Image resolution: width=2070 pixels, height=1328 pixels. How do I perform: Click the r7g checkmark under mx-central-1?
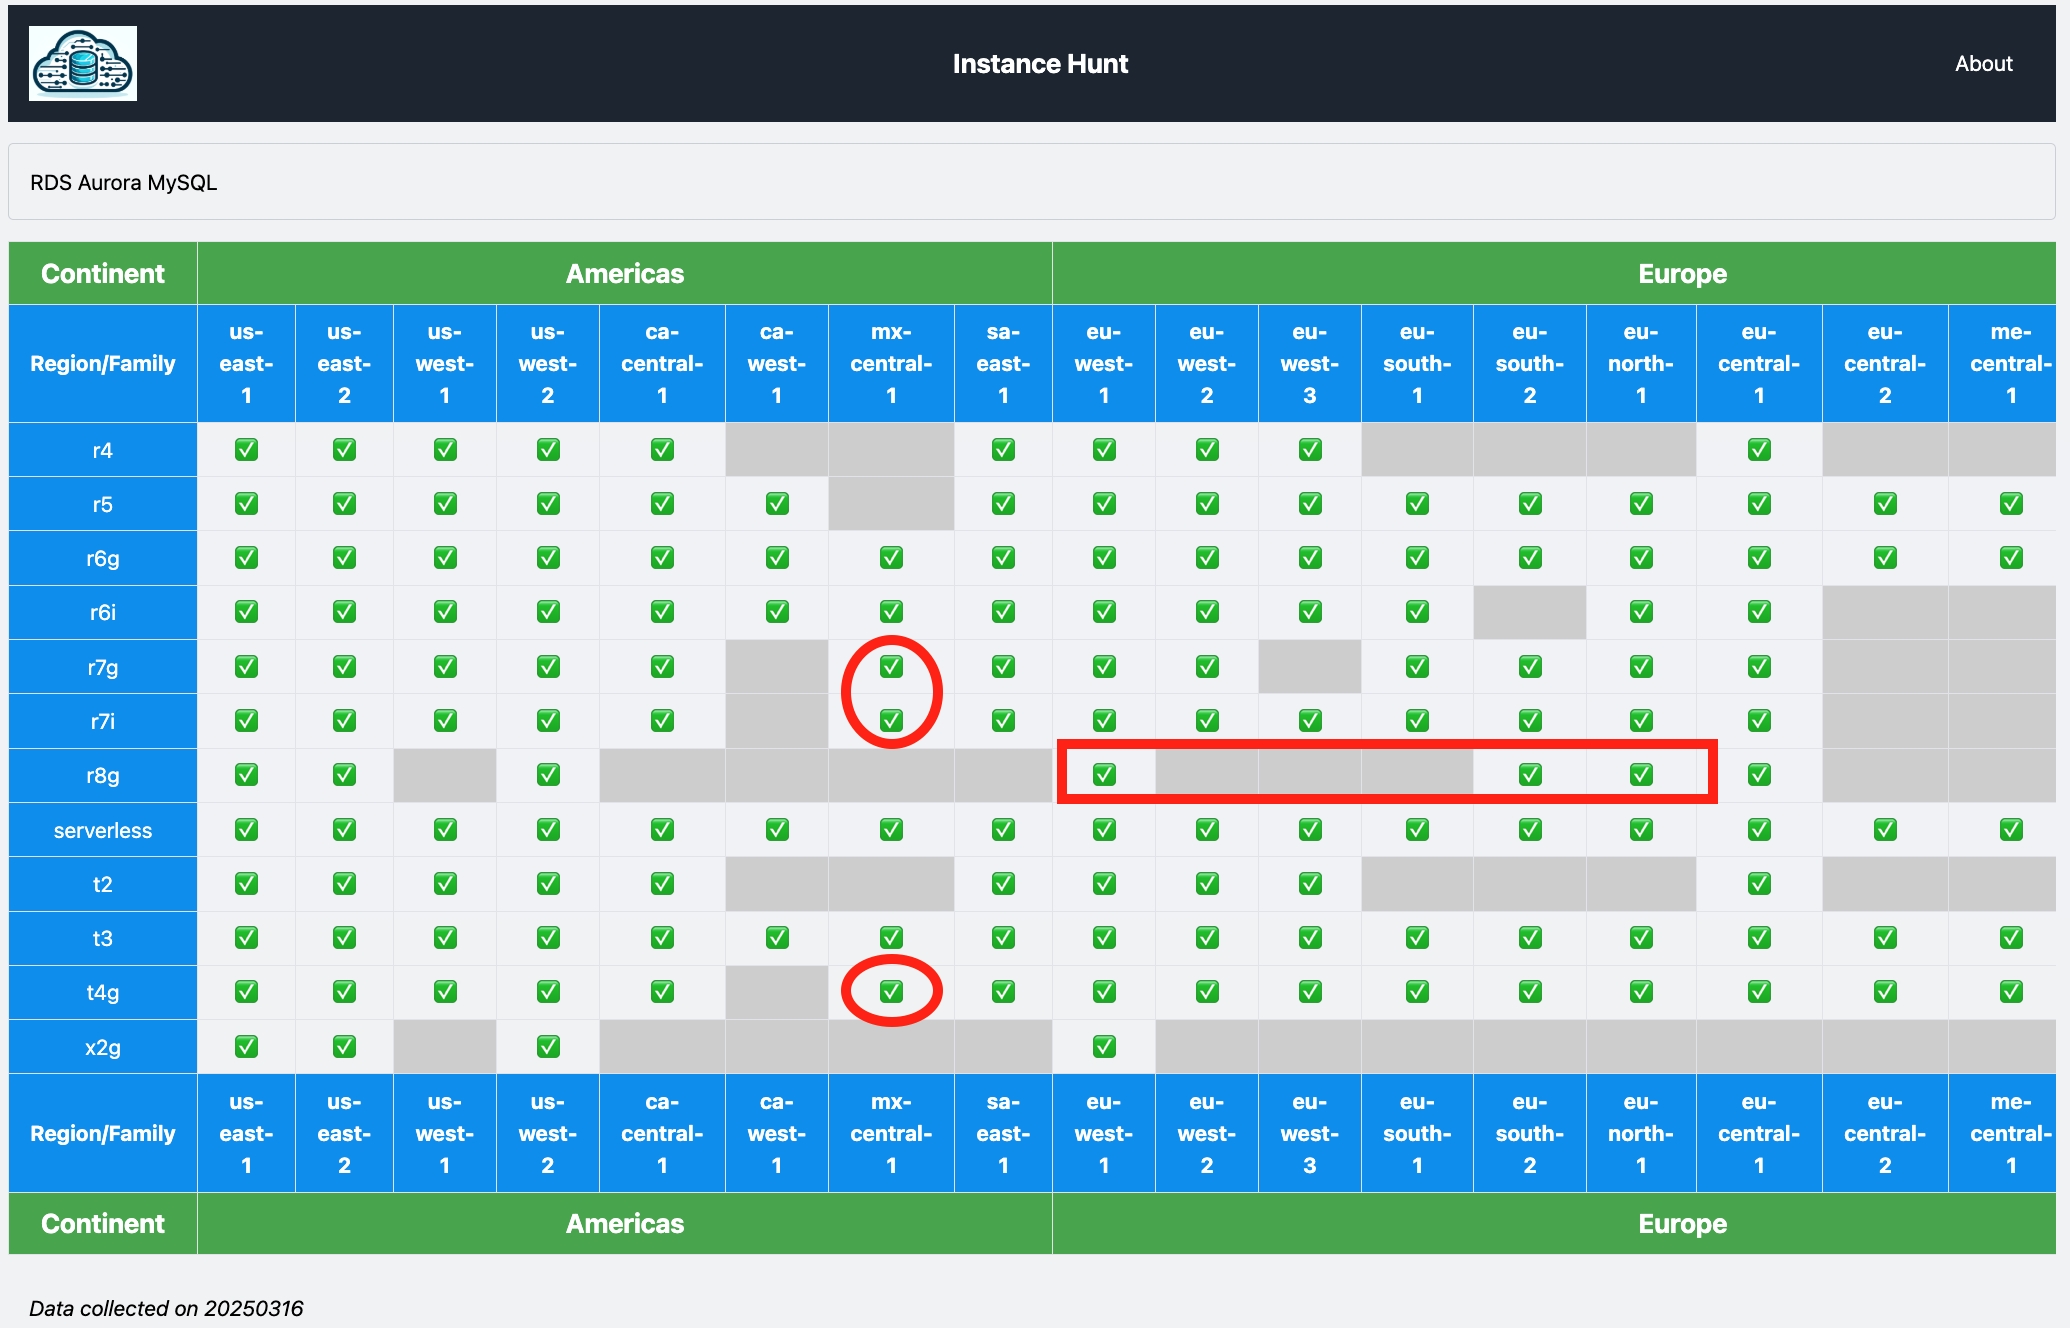[891, 666]
